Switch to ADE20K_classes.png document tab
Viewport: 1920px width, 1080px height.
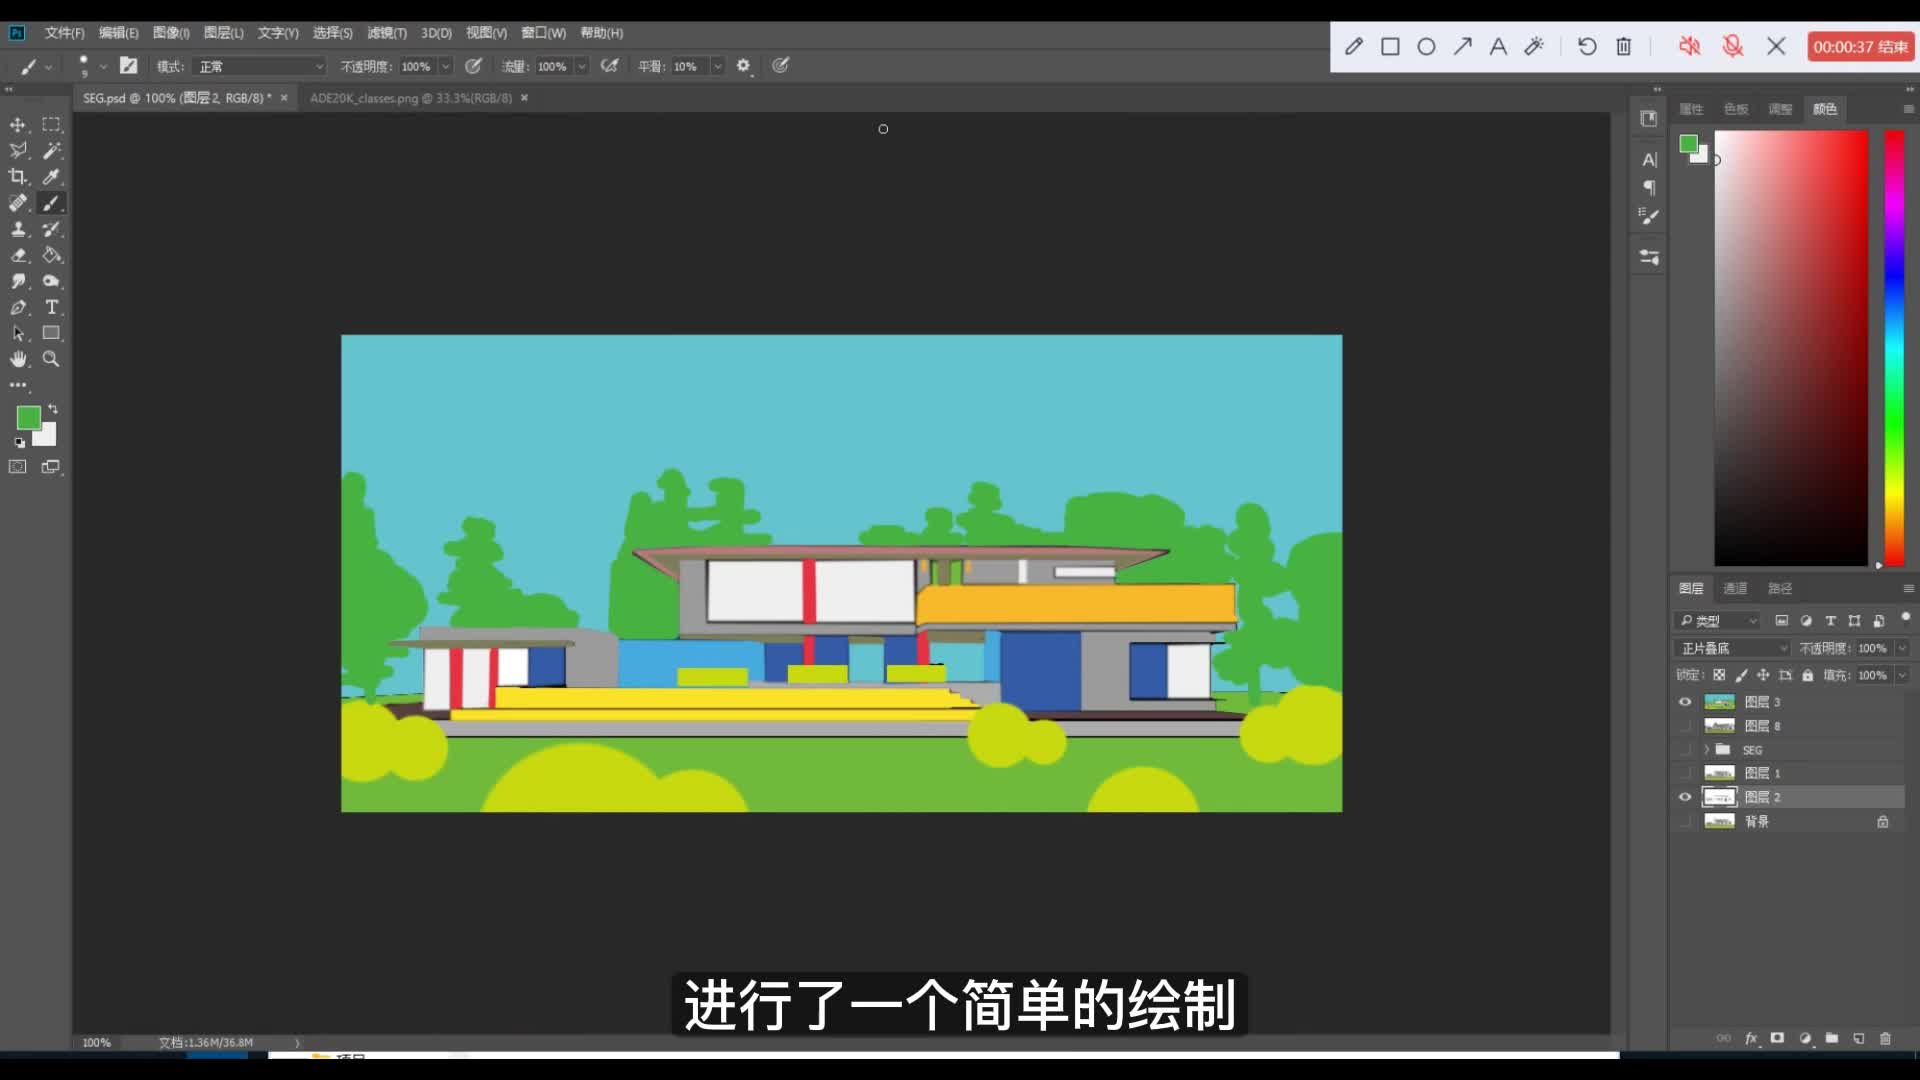coord(410,98)
